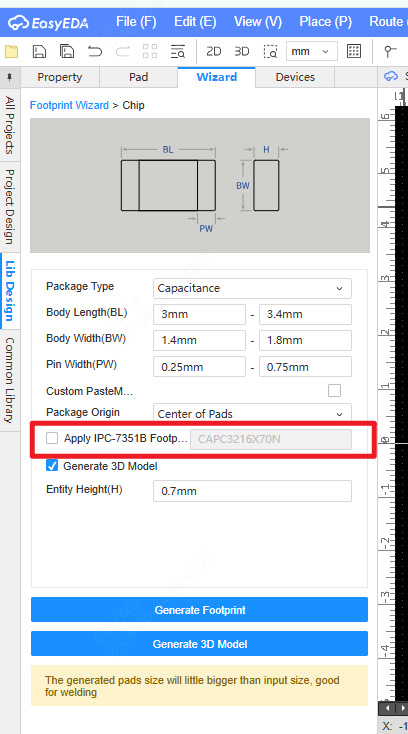Click the CAPC3216X70N name field

(x=270, y=439)
